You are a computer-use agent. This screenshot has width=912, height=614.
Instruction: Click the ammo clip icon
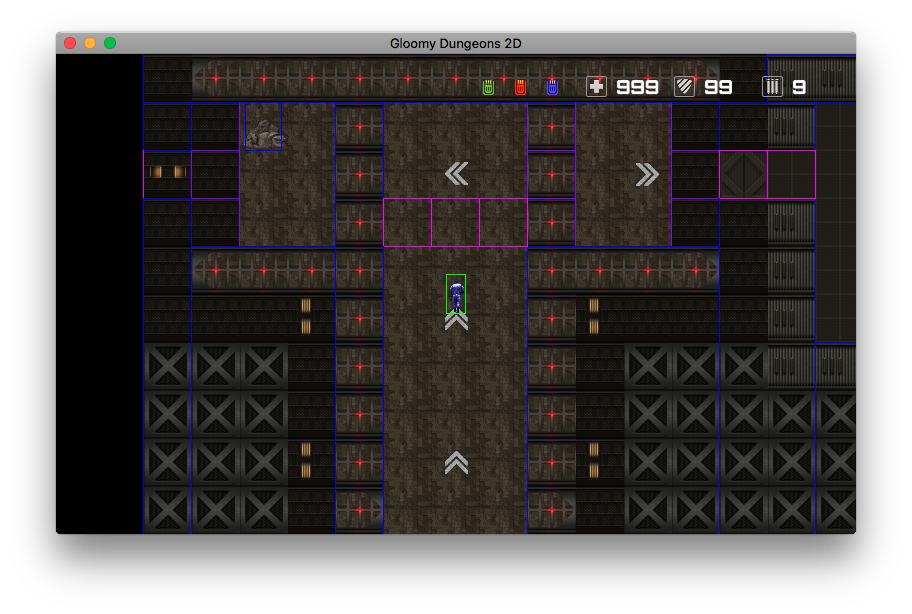point(772,87)
